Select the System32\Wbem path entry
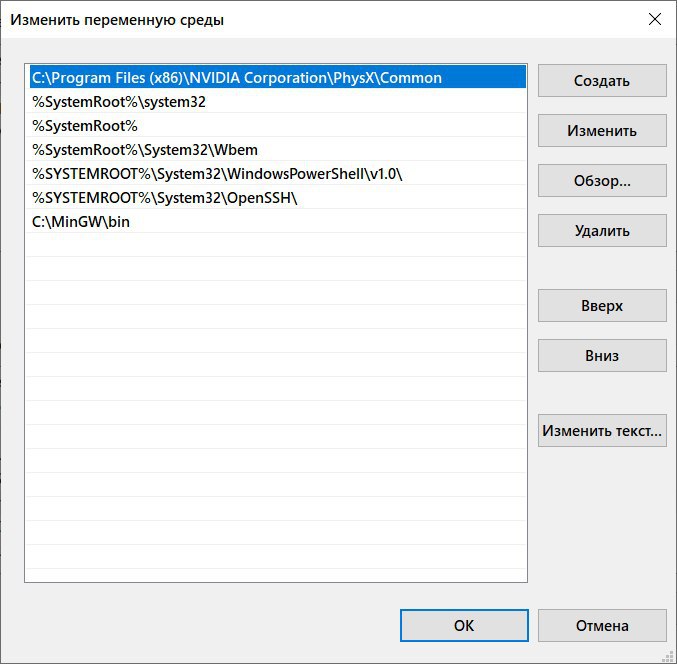 pos(145,149)
